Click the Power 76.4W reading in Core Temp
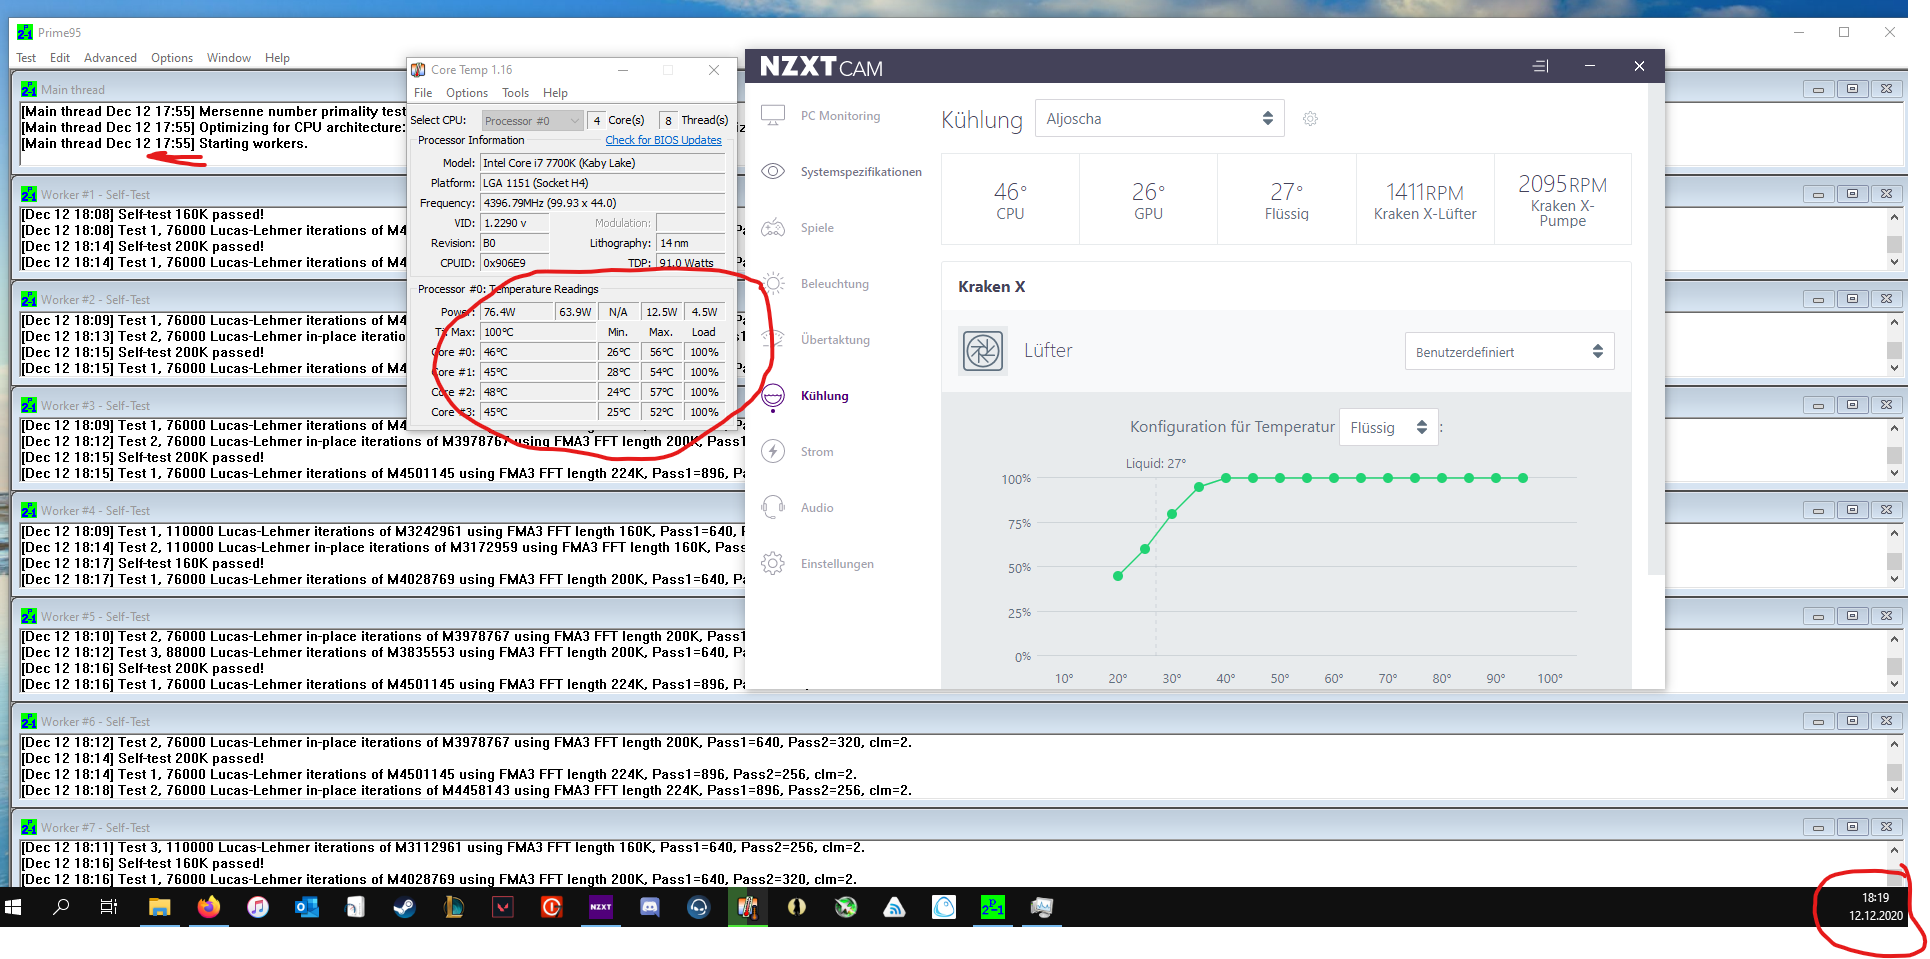 (x=516, y=312)
